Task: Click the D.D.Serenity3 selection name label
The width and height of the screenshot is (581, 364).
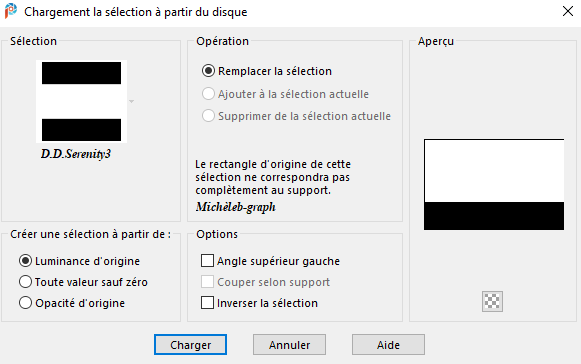Action: point(76,153)
